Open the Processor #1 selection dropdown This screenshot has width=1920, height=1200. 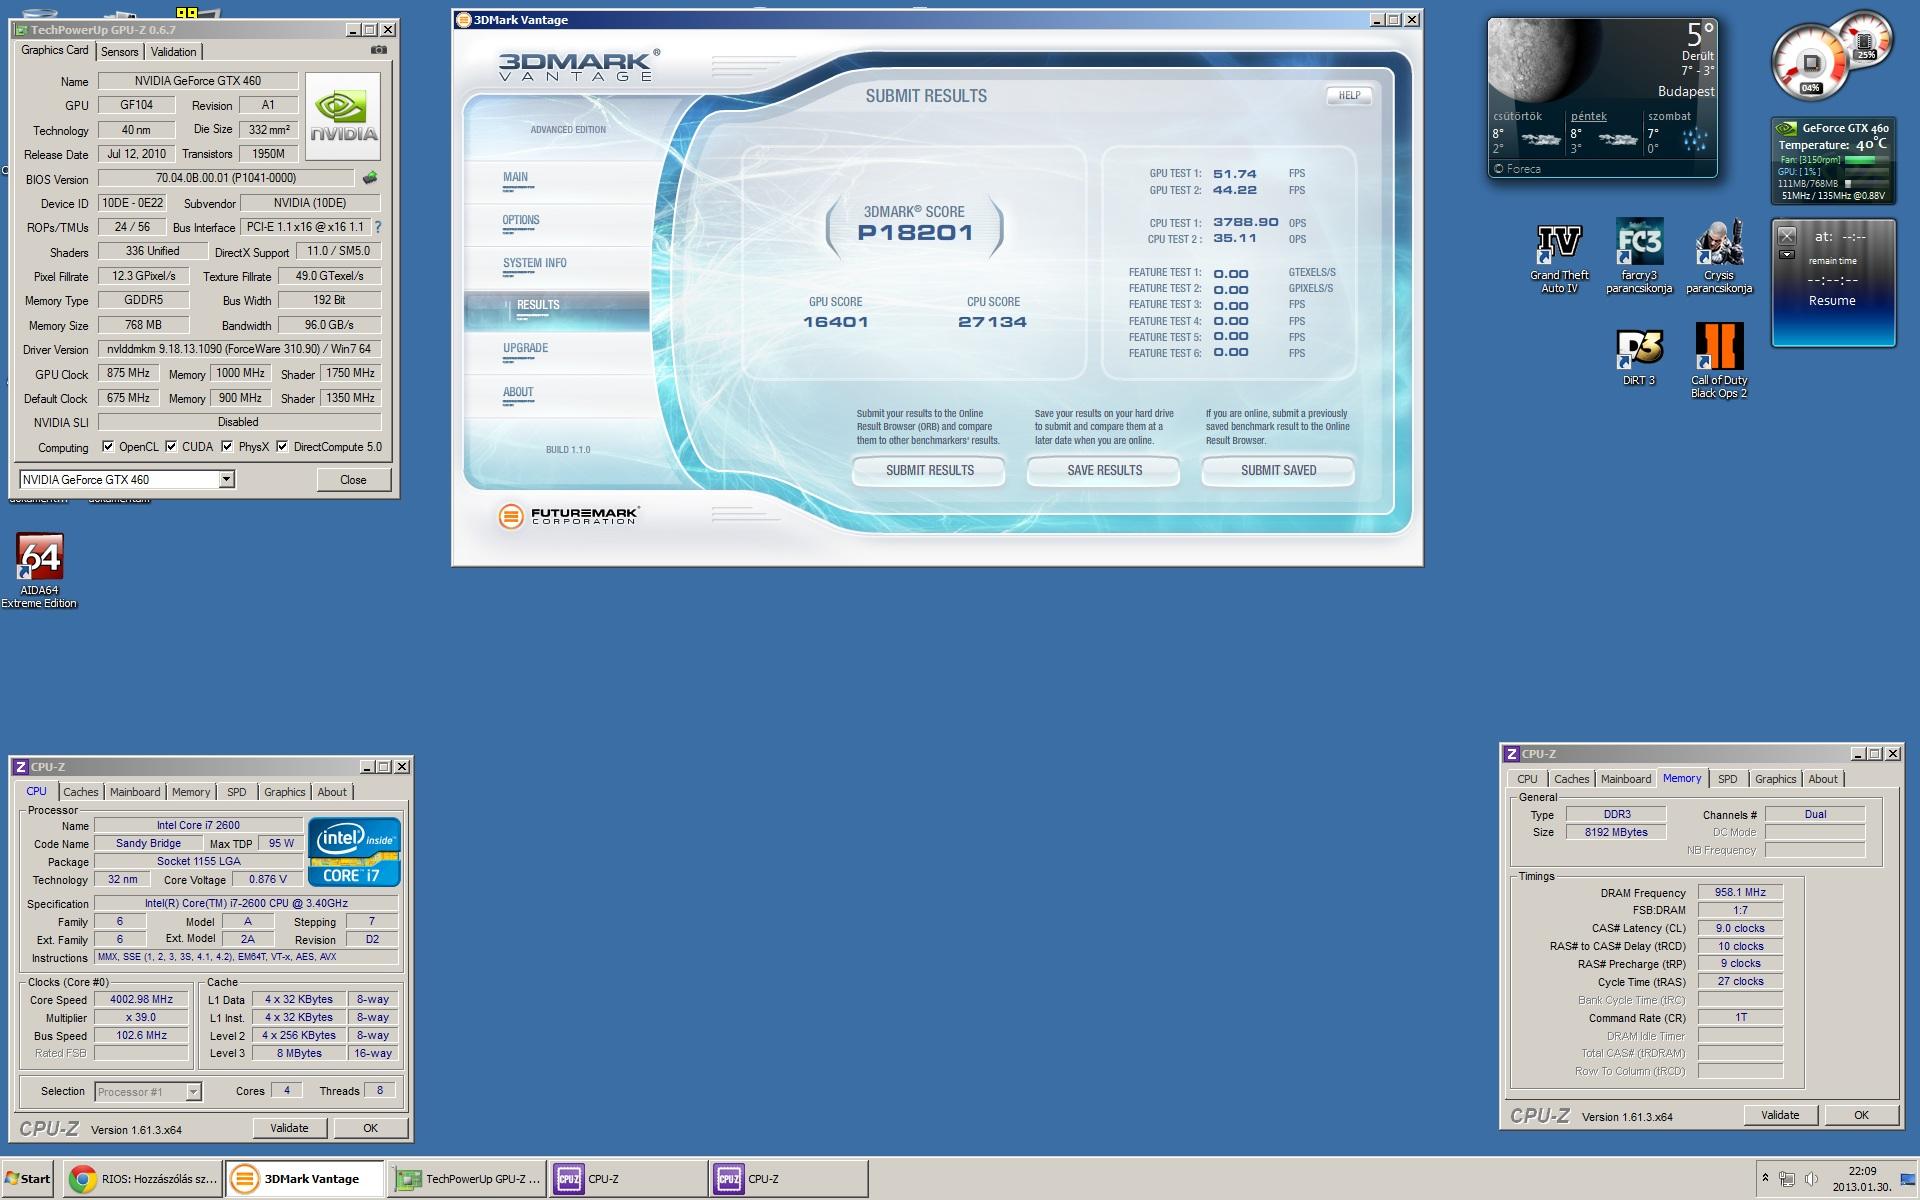193,1092
